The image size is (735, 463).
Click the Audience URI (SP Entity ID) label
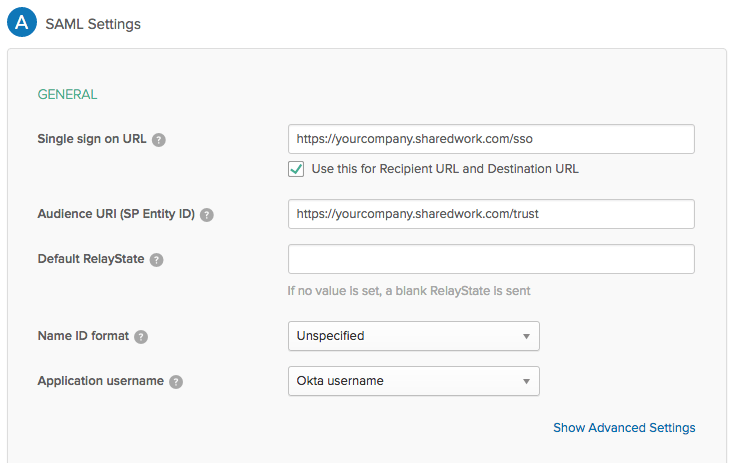116,214
